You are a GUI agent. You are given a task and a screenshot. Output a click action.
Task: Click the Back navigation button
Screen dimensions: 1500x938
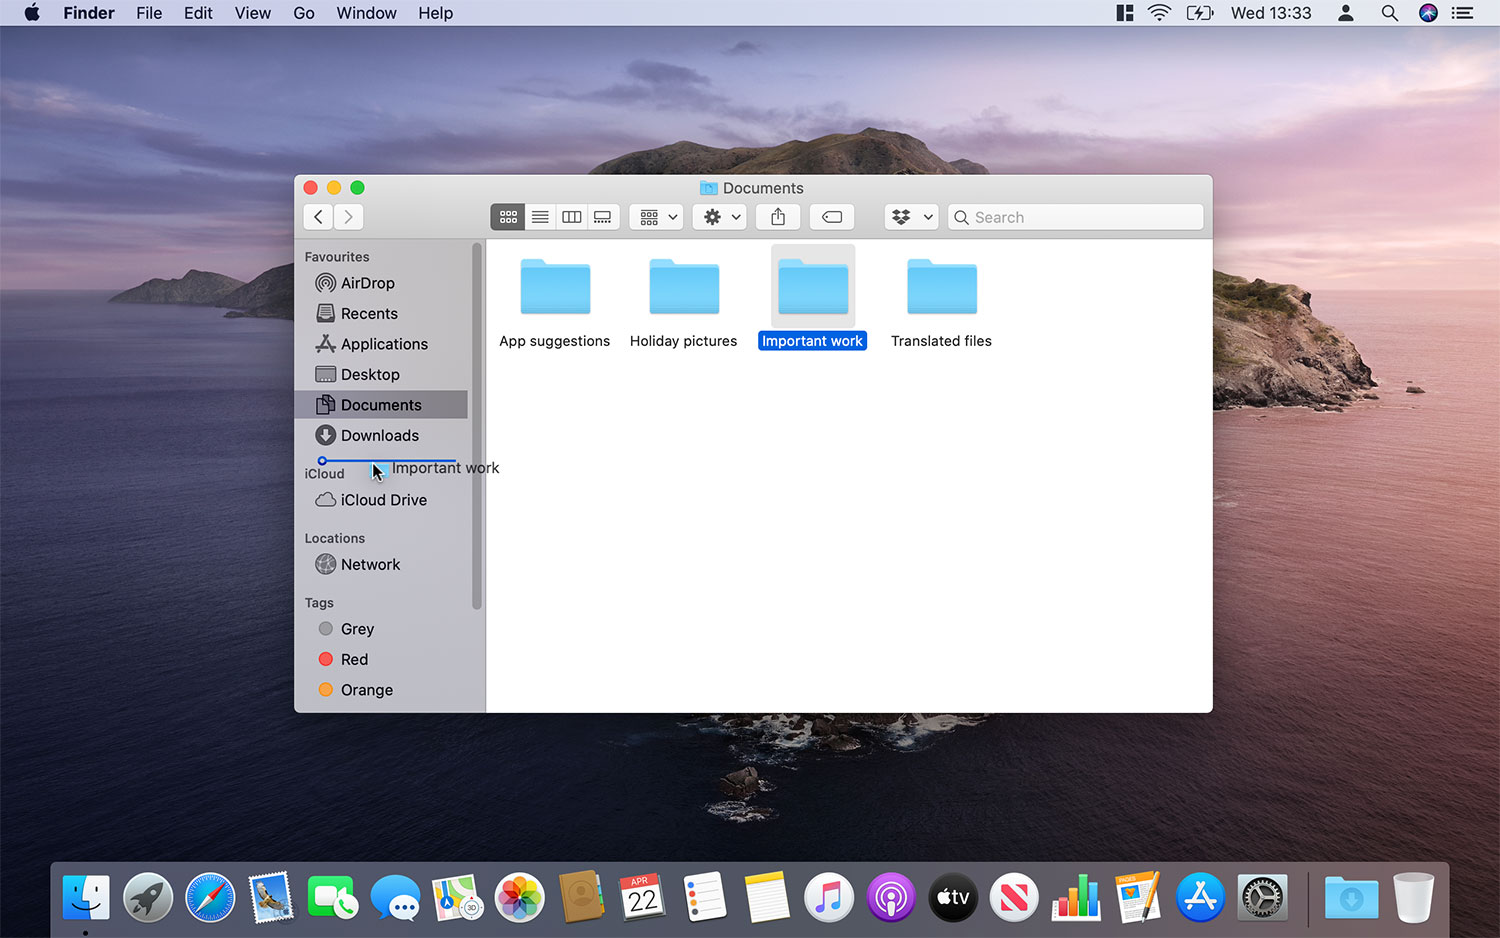pyautogui.click(x=317, y=216)
